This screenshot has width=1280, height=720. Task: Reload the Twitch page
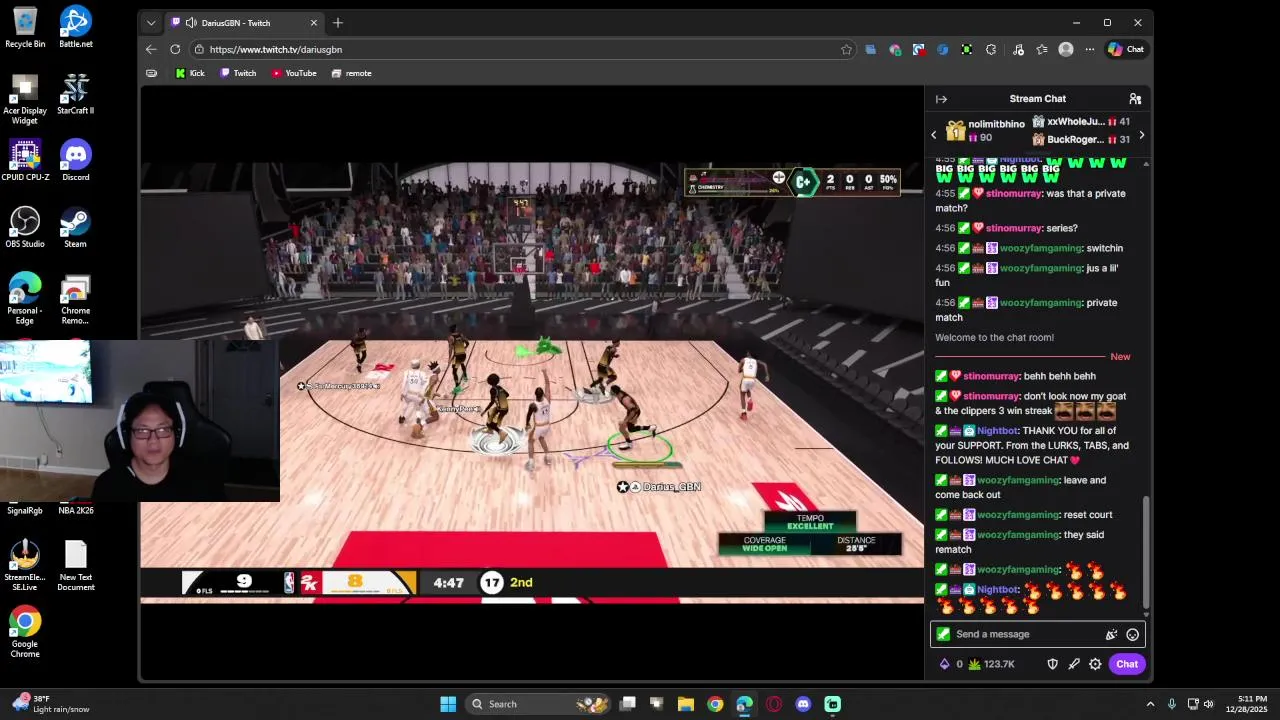tap(175, 49)
